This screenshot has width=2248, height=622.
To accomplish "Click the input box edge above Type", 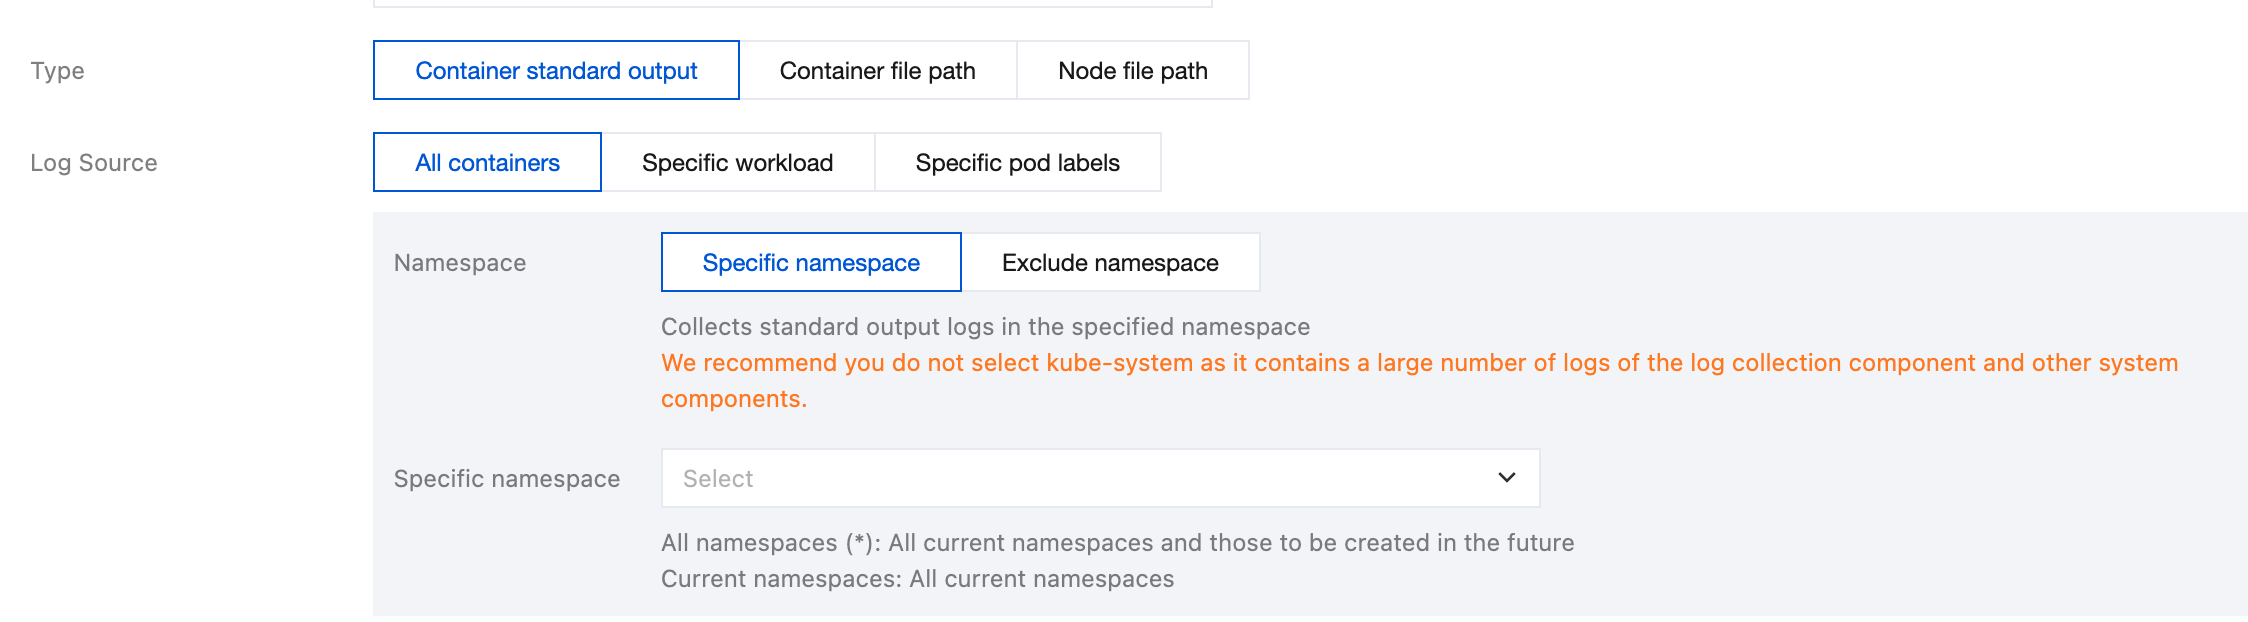I will tap(792, 4).
